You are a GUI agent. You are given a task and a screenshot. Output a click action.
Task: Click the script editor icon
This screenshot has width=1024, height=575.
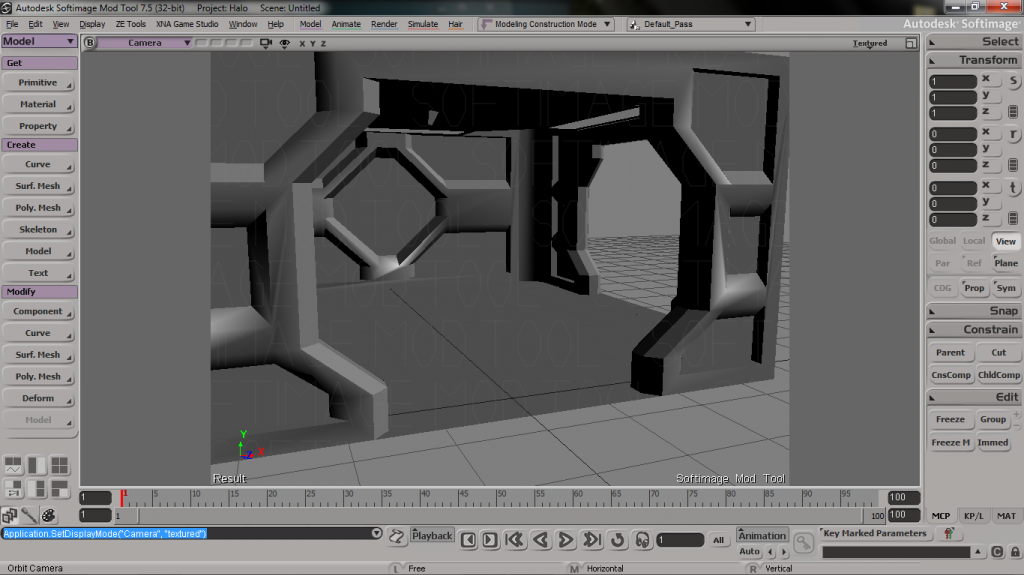(396, 537)
